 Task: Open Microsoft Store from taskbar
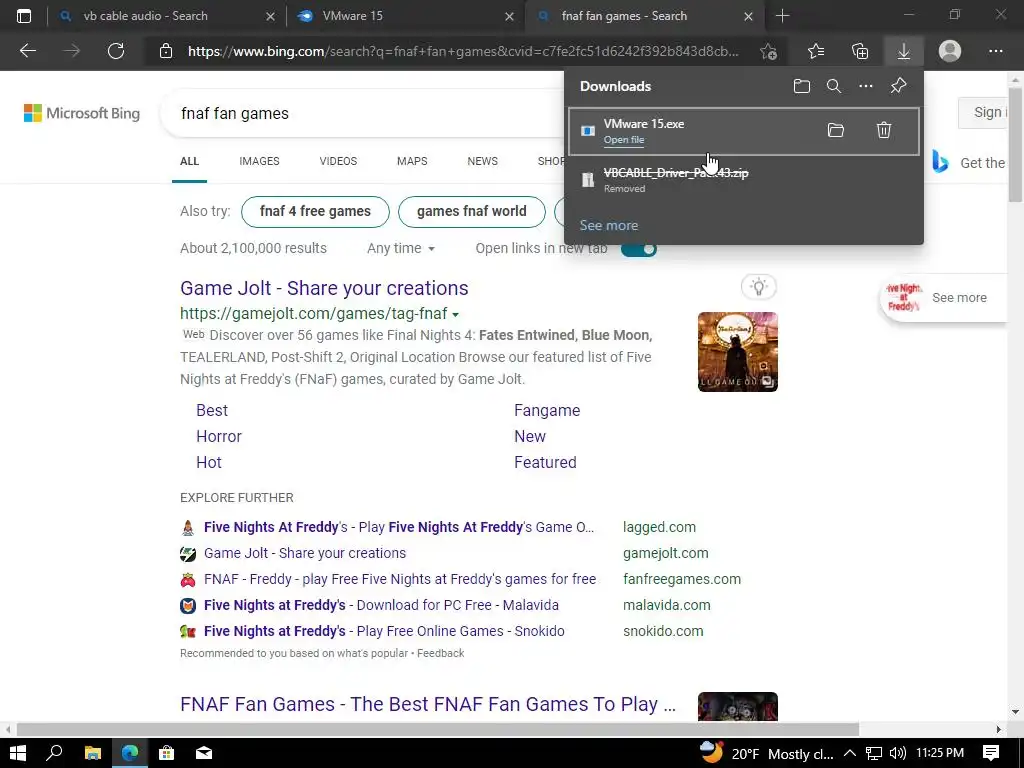[x=167, y=753]
